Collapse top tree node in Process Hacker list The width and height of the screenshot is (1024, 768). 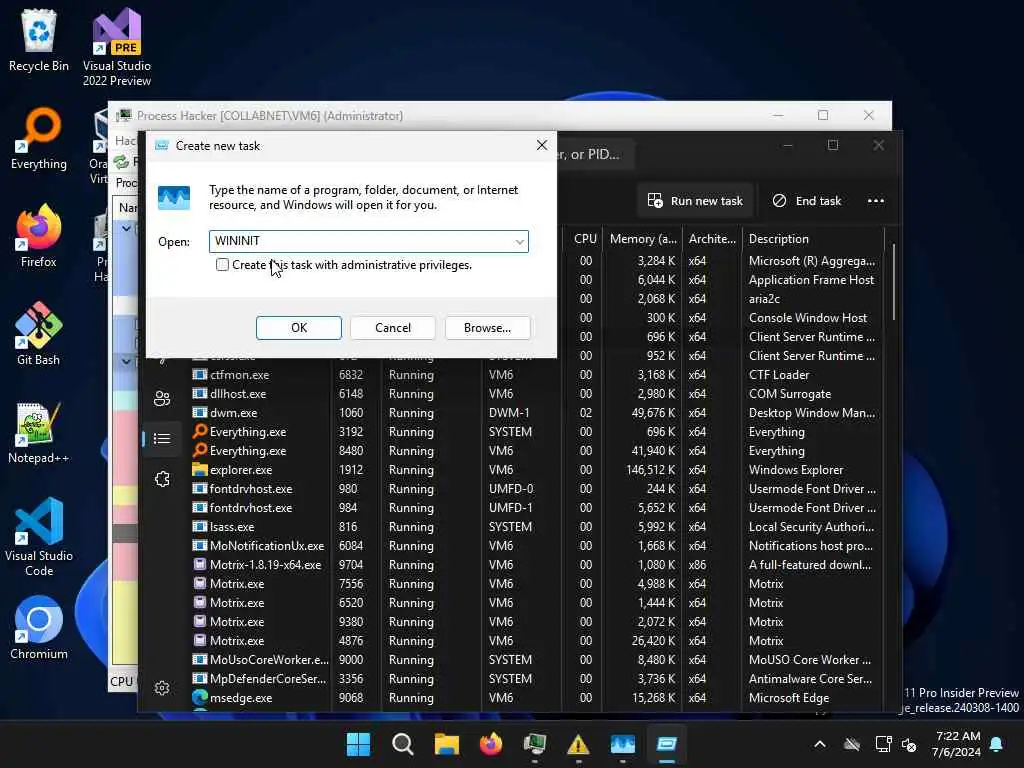[x=126, y=229]
